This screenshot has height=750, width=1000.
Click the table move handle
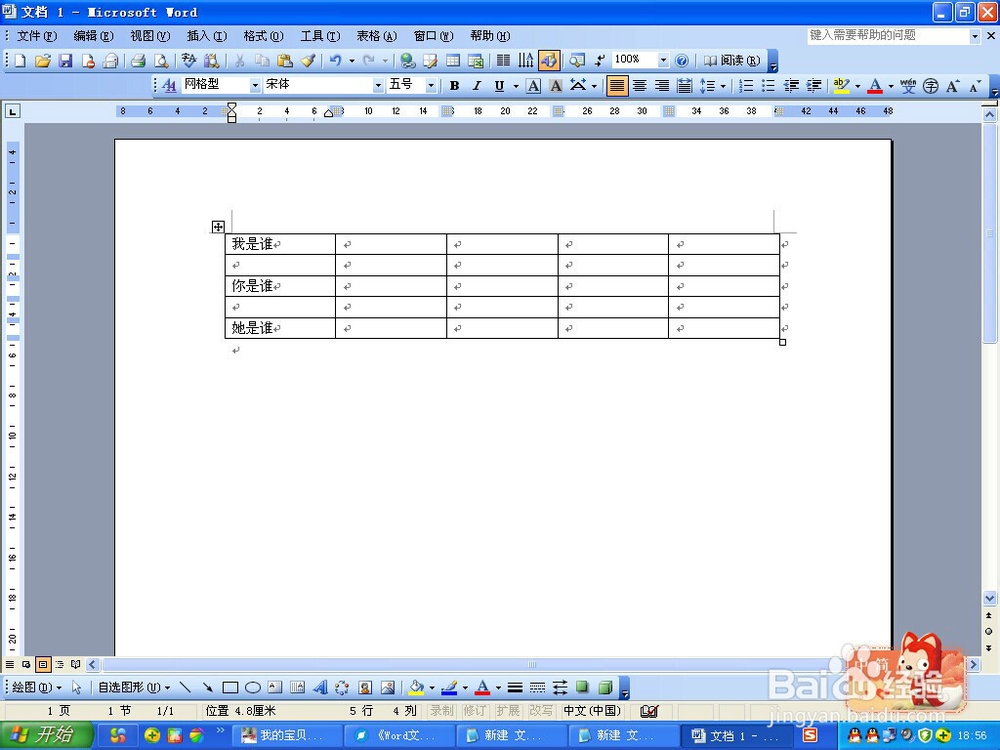point(218,226)
